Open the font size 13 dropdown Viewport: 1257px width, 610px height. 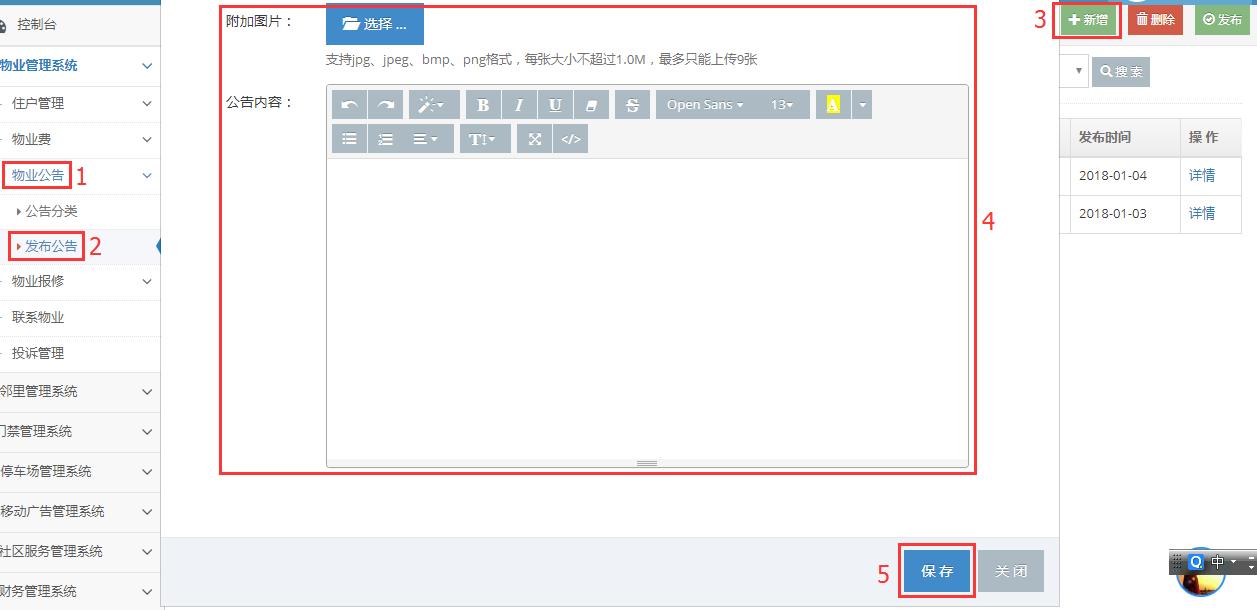(x=781, y=105)
